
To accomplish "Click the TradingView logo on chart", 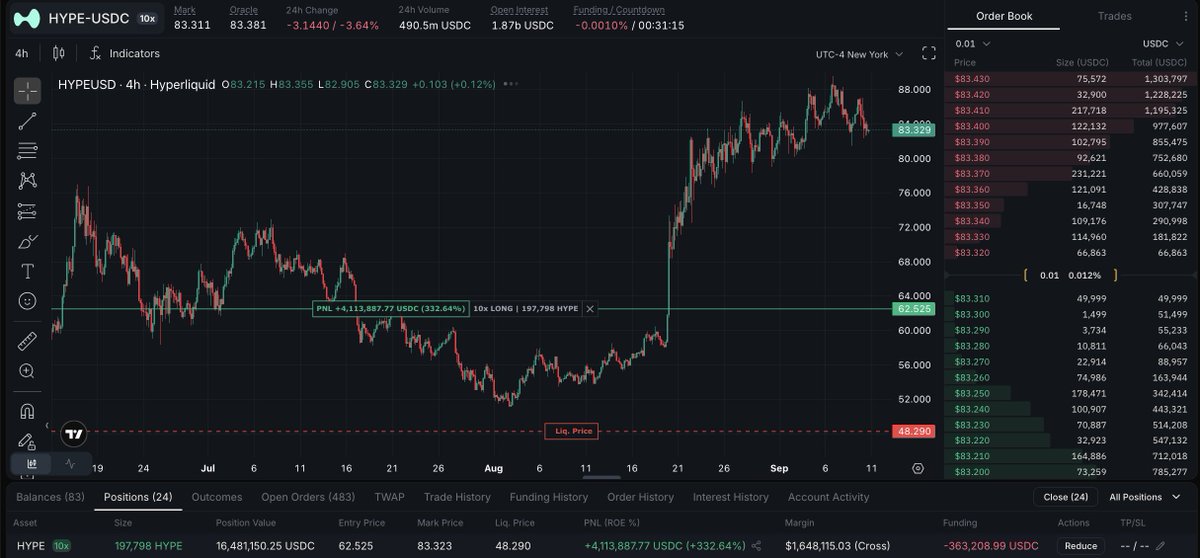I will (73, 433).
